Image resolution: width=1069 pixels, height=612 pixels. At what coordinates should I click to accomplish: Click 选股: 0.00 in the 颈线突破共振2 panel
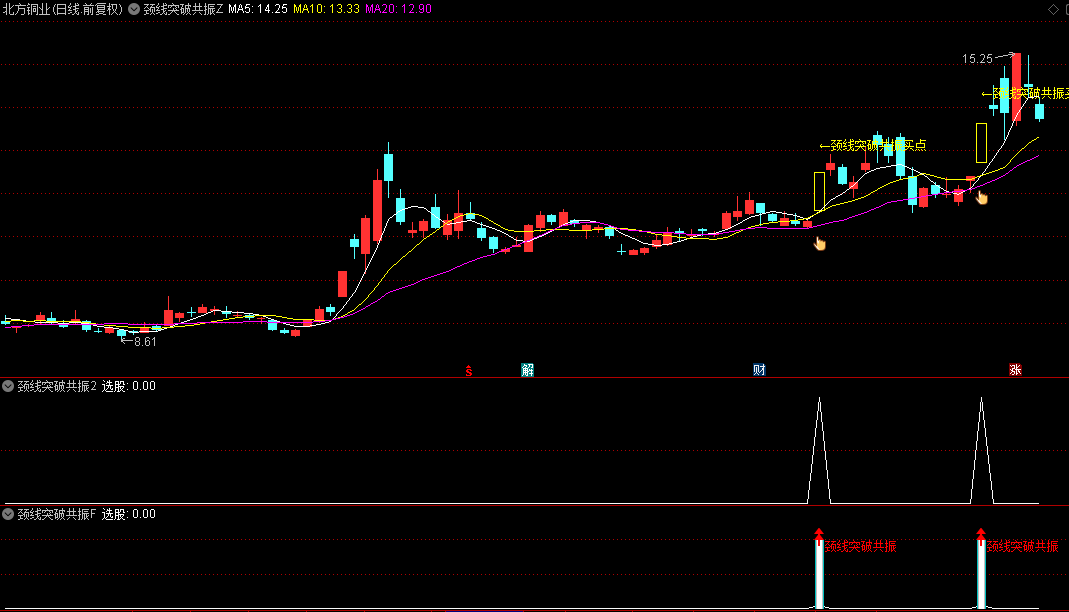tap(129, 386)
